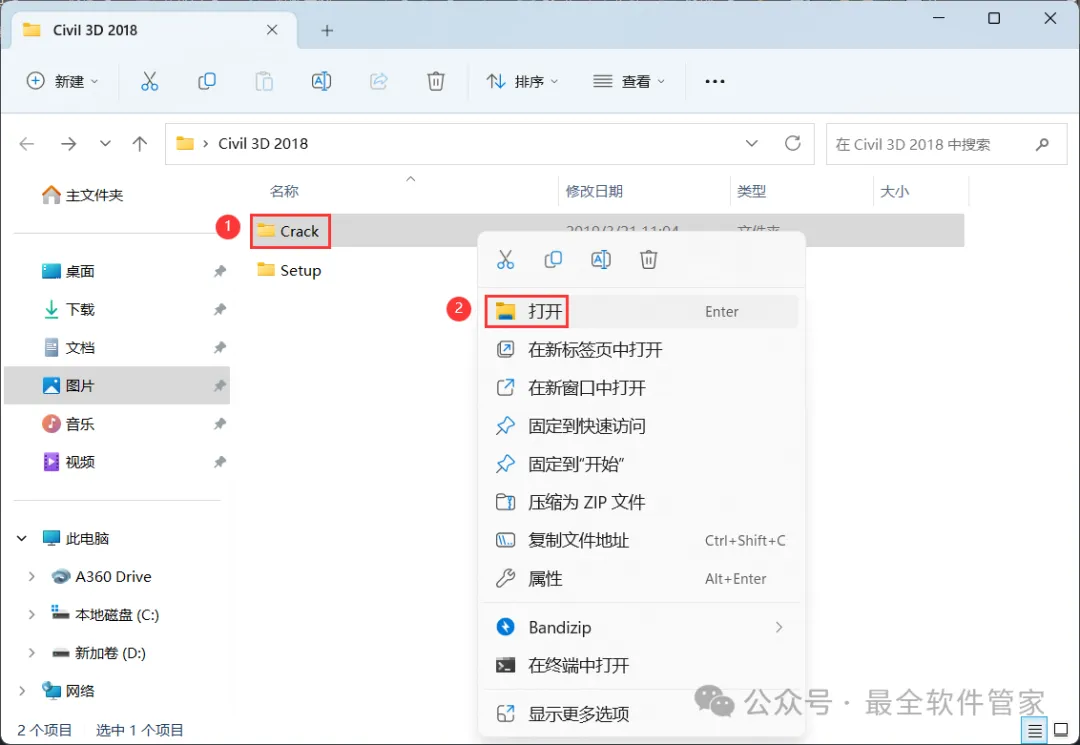
Task: Switch to details view in the status bar
Action: pyautogui.click(x=1035, y=730)
